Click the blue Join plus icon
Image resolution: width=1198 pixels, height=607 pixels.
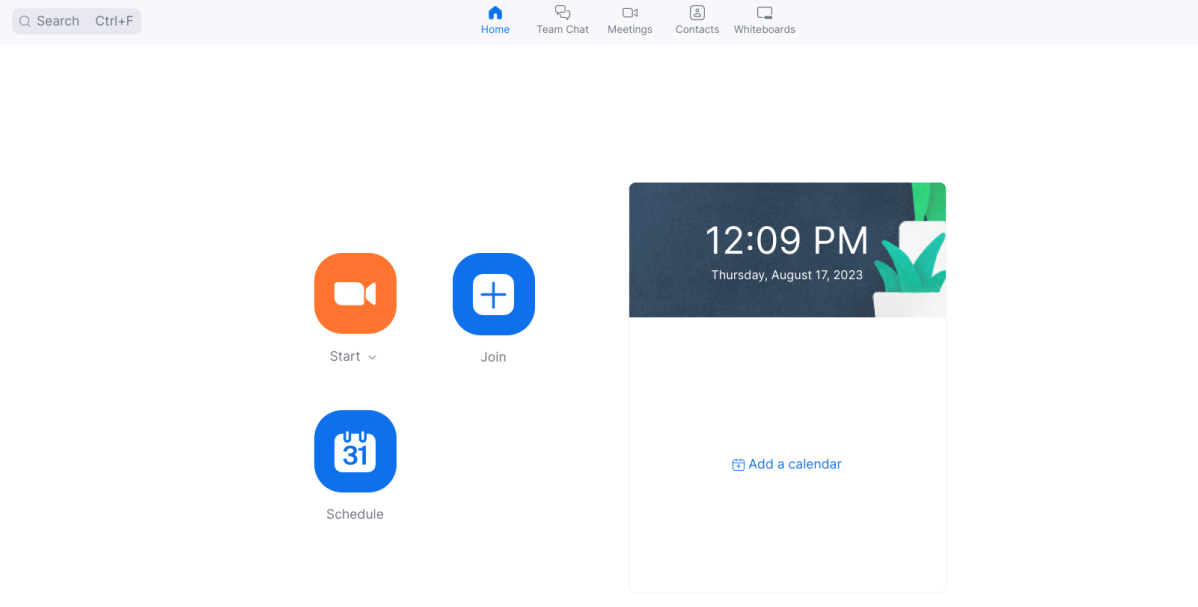coord(494,294)
